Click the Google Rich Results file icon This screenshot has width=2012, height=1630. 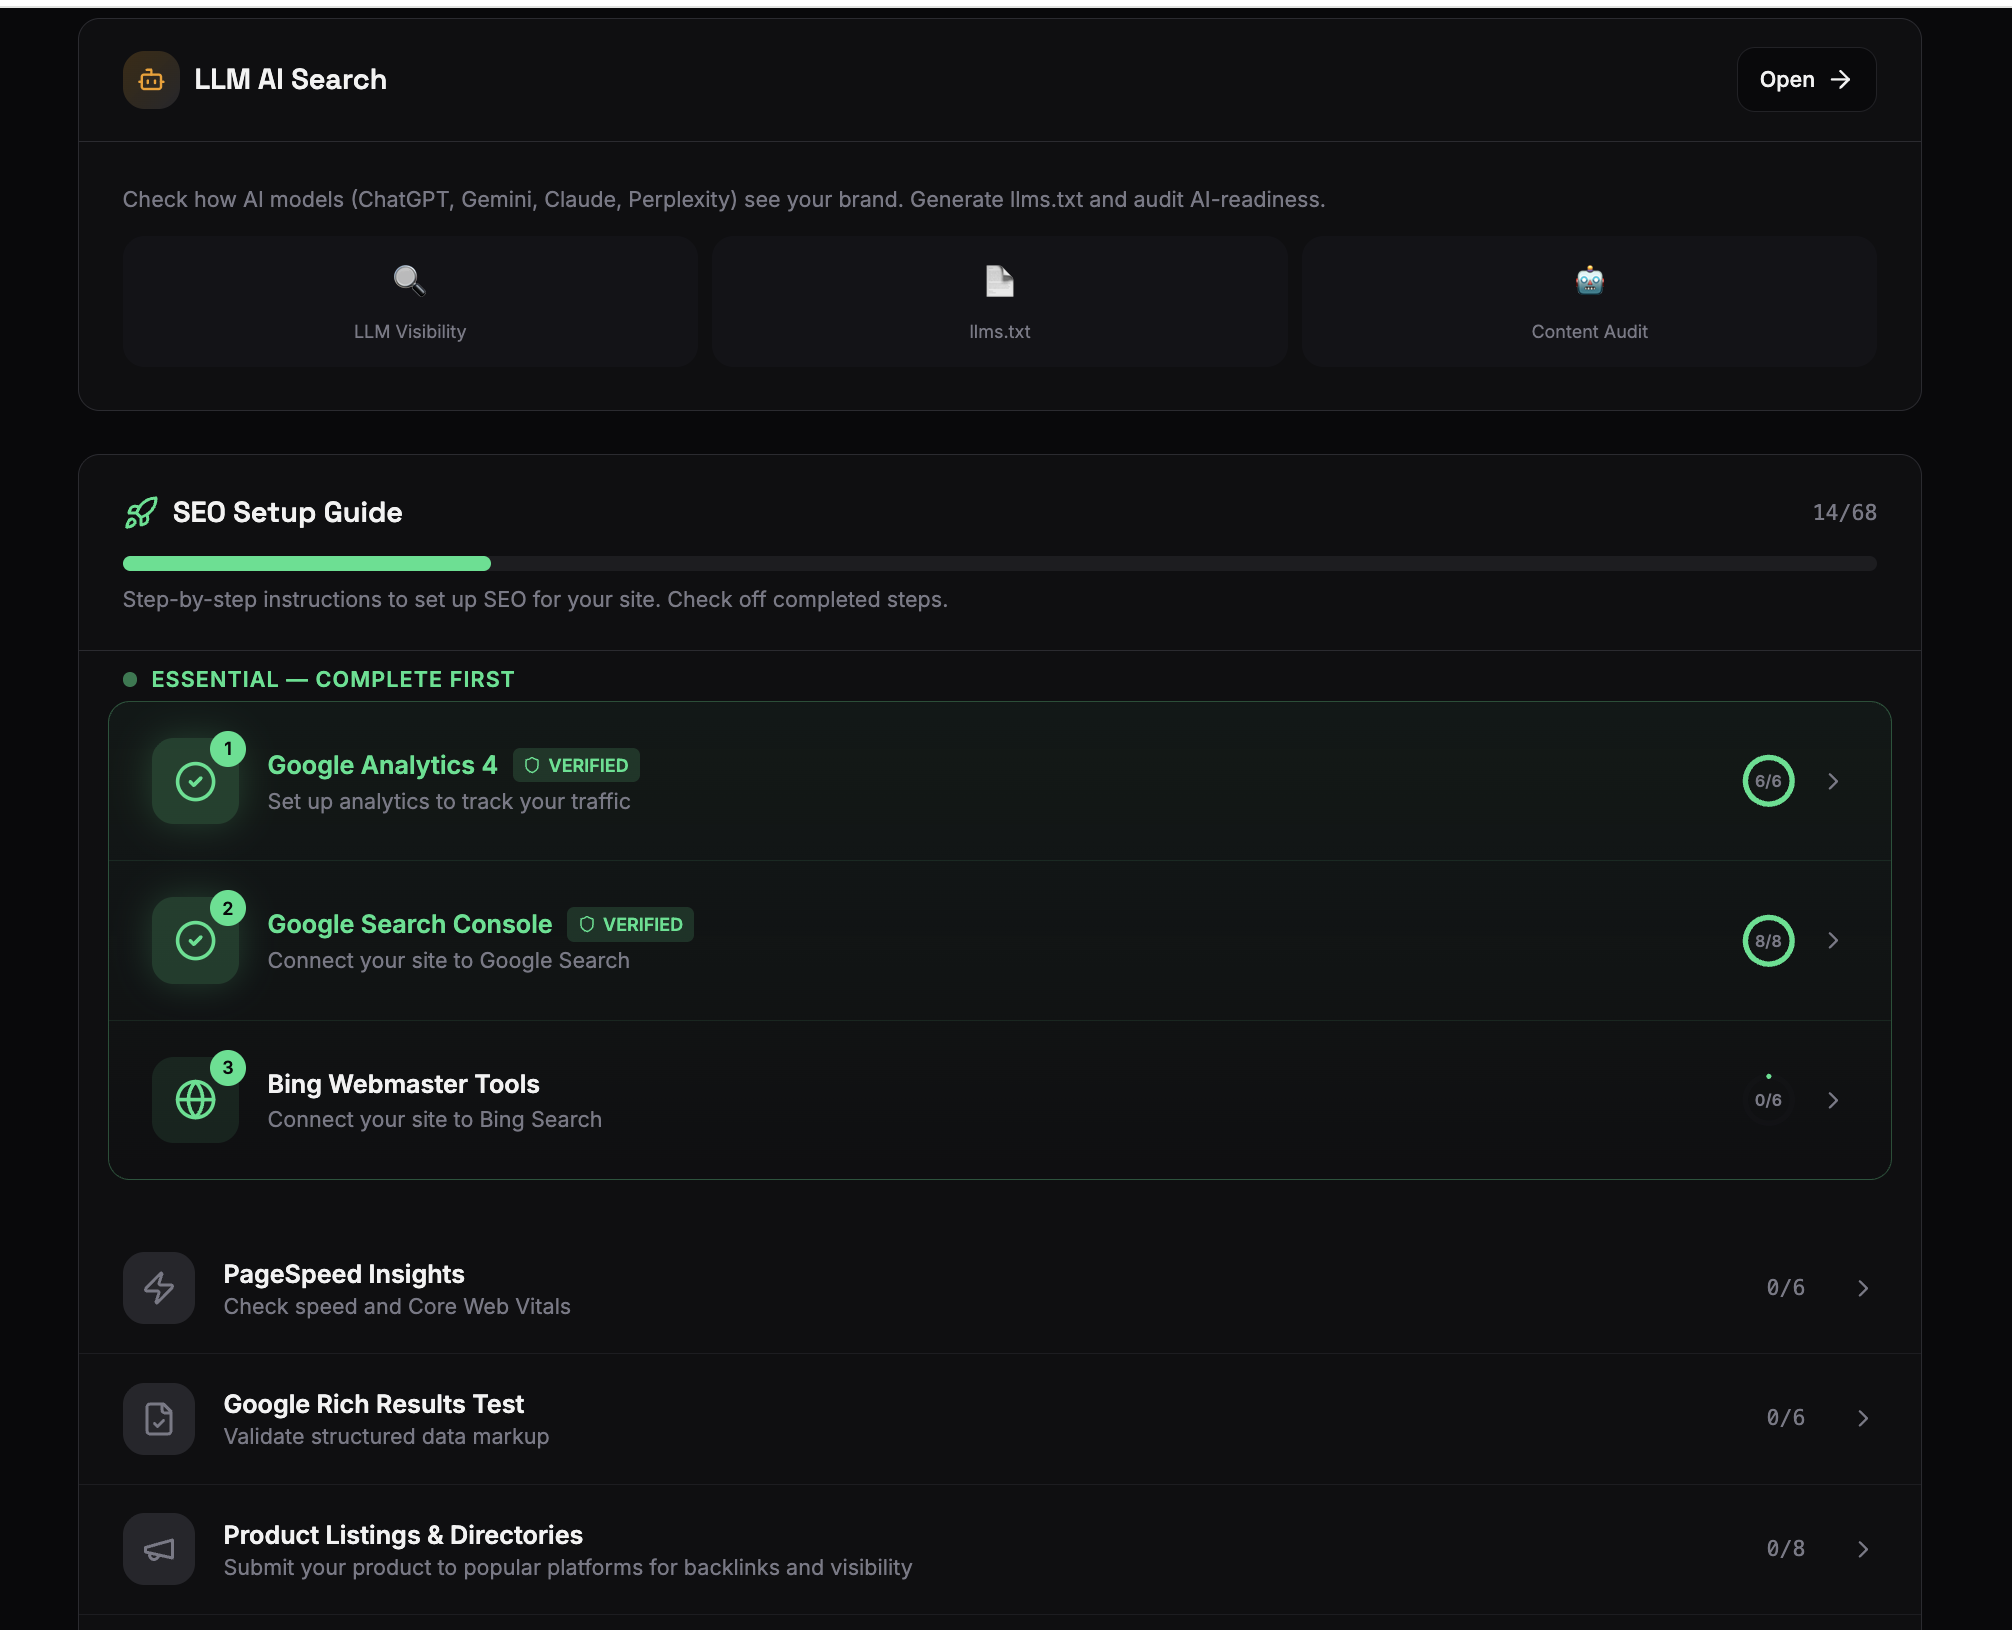(159, 1418)
